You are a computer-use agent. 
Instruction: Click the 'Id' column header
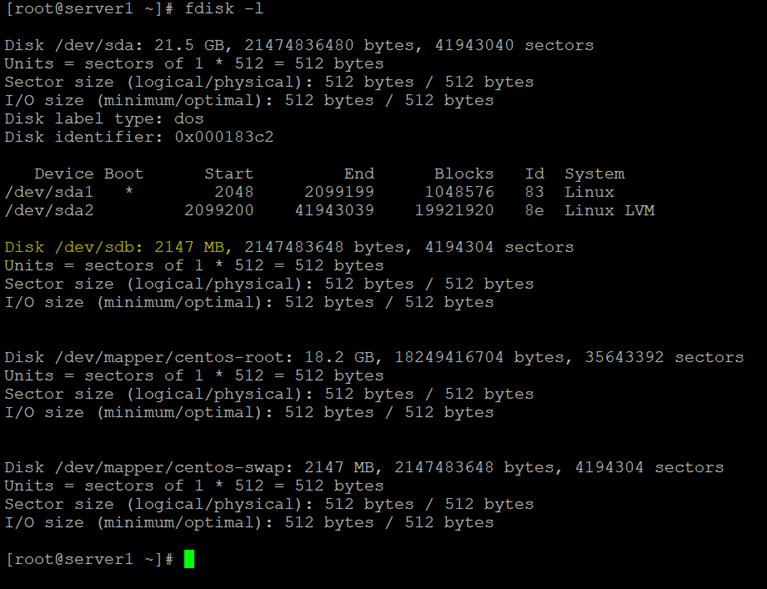[534, 174]
